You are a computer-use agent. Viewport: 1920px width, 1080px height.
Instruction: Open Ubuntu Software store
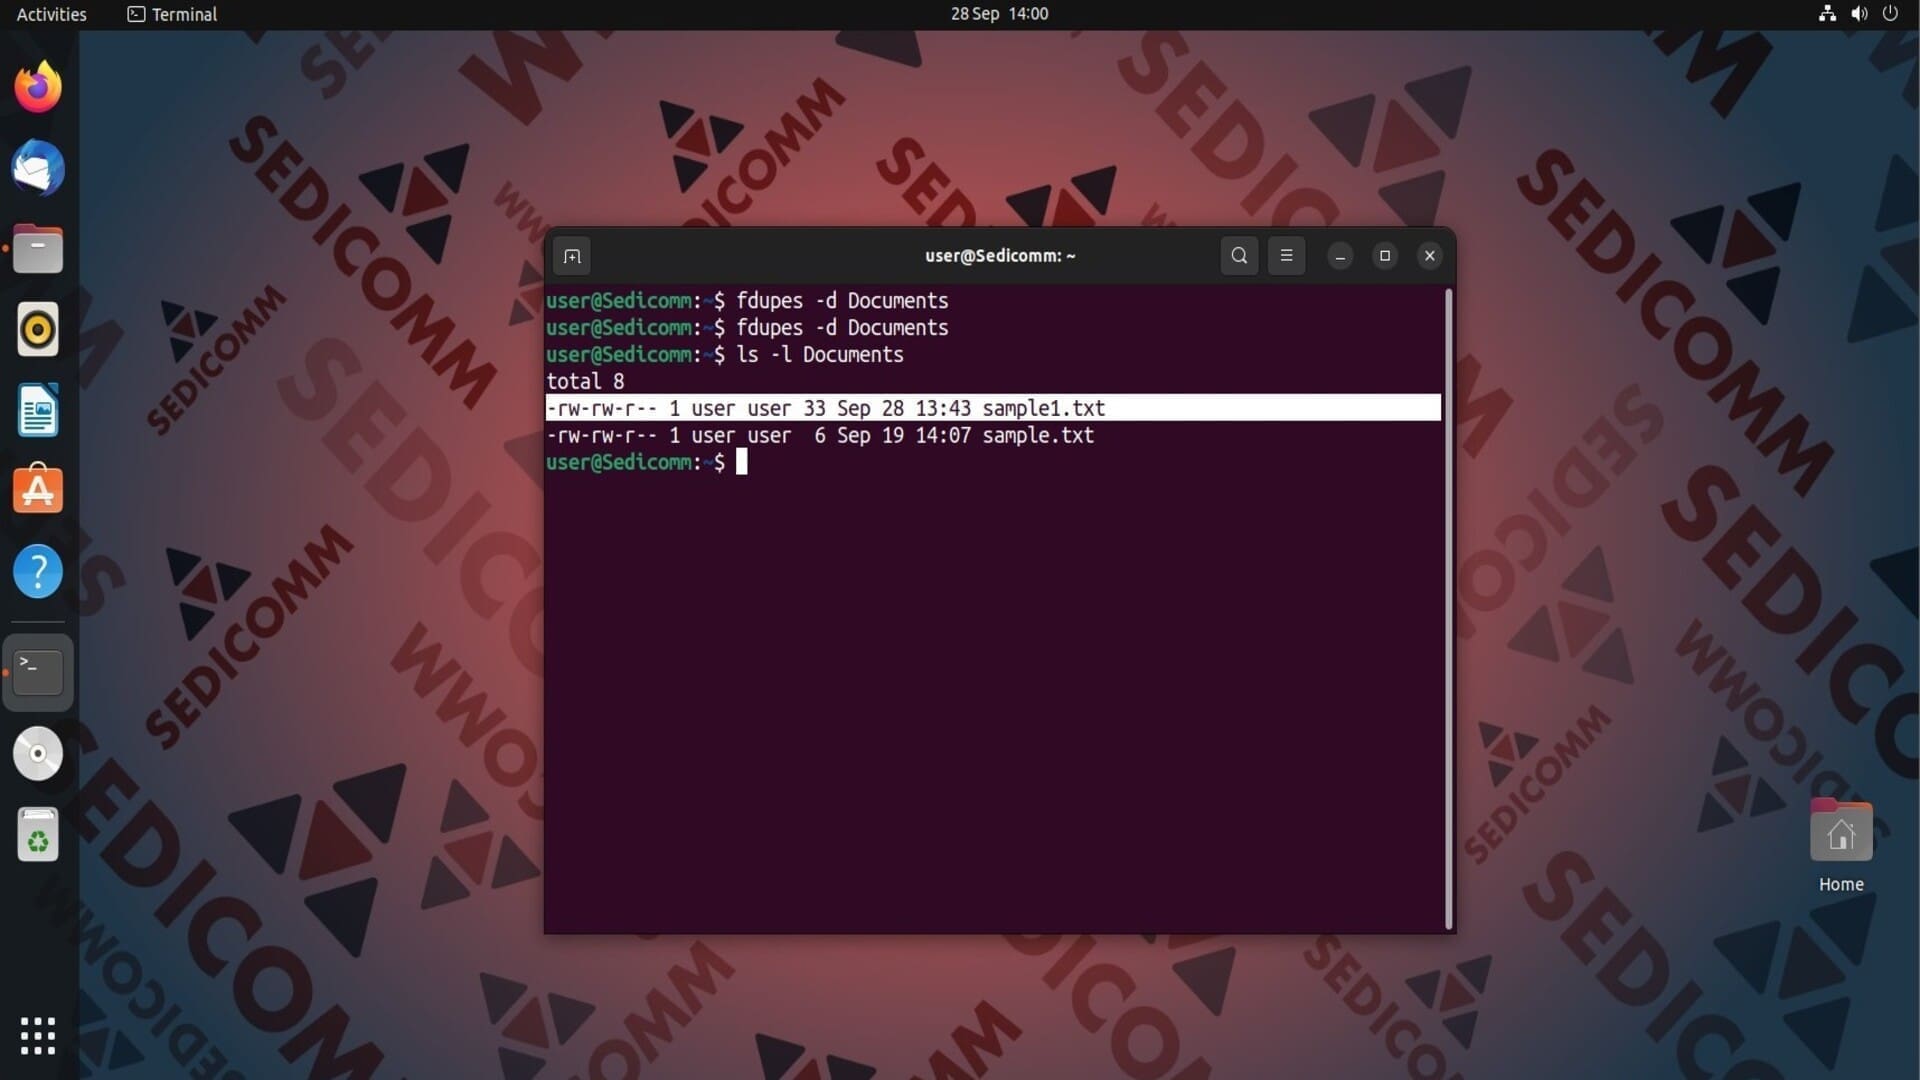point(38,490)
